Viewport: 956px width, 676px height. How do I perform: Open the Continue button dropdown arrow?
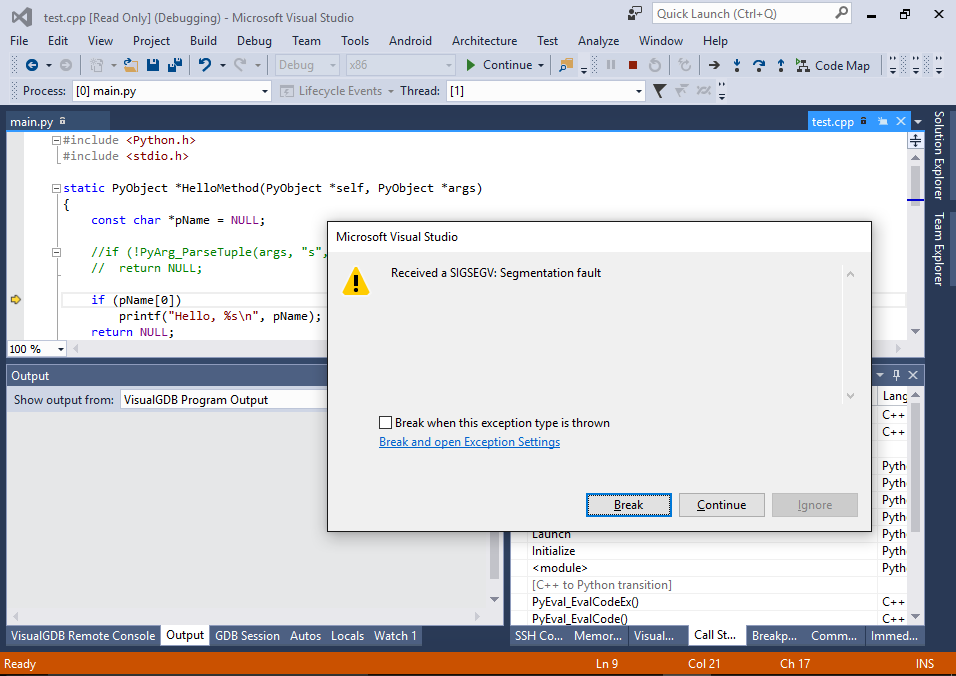click(541, 65)
